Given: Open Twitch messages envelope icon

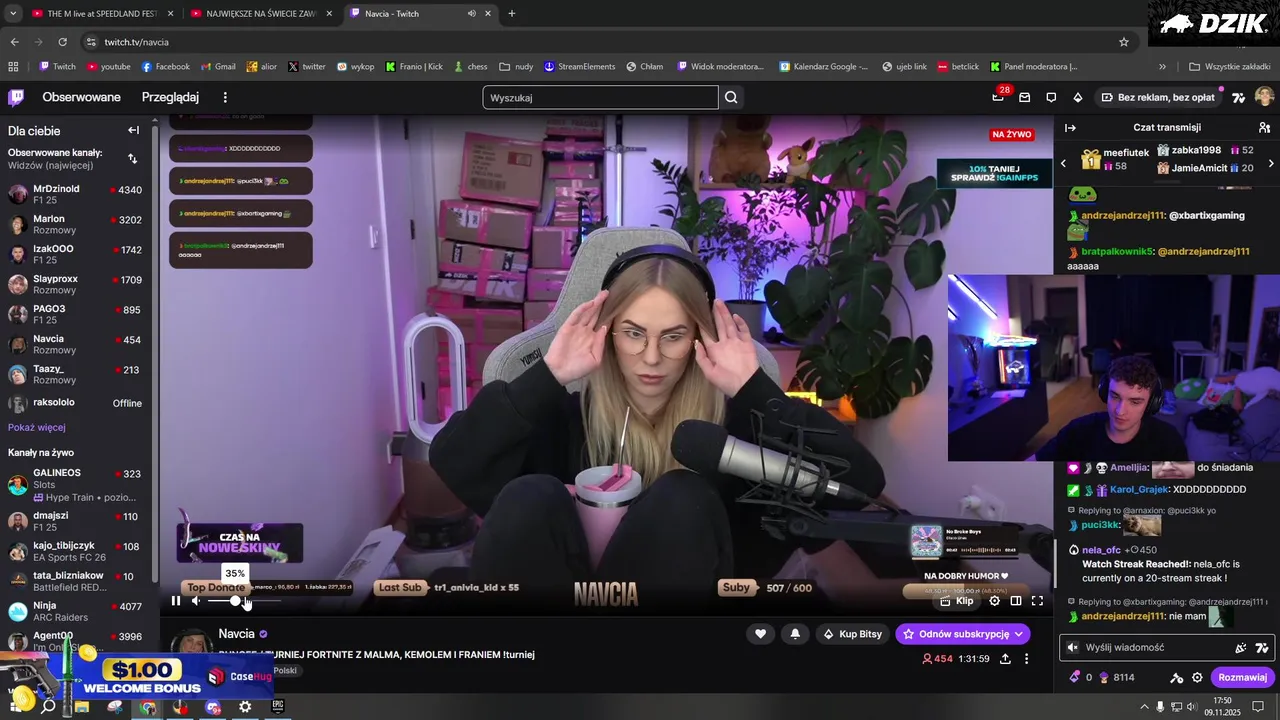Looking at the screenshot, I should [x=1024, y=97].
